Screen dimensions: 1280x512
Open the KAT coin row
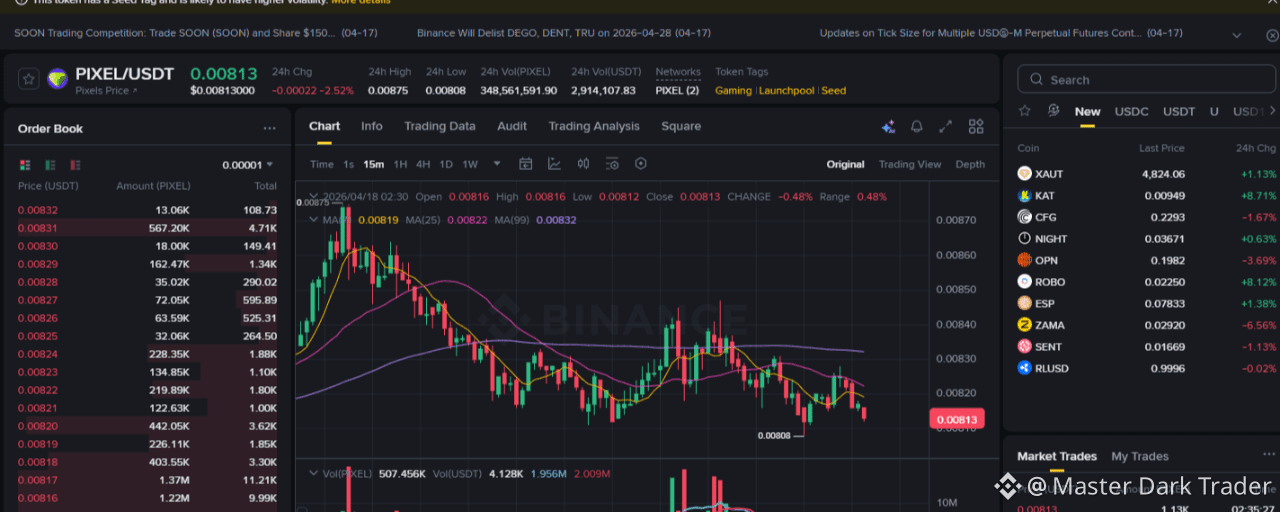(x=1147, y=196)
